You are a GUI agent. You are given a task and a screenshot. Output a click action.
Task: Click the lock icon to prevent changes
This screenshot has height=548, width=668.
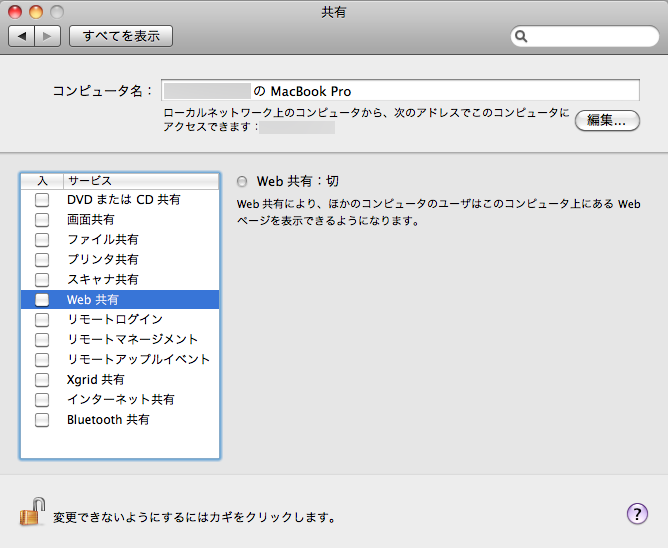(x=32, y=512)
